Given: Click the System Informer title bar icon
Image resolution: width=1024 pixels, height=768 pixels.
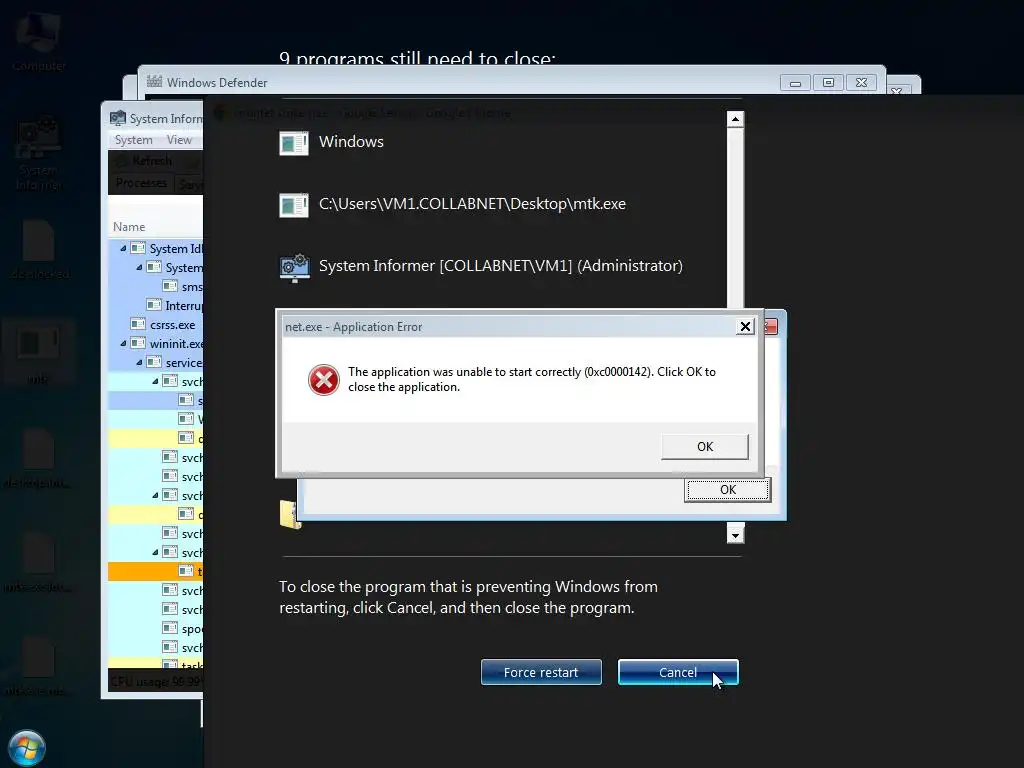Looking at the screenshot, I should (118, 118).
